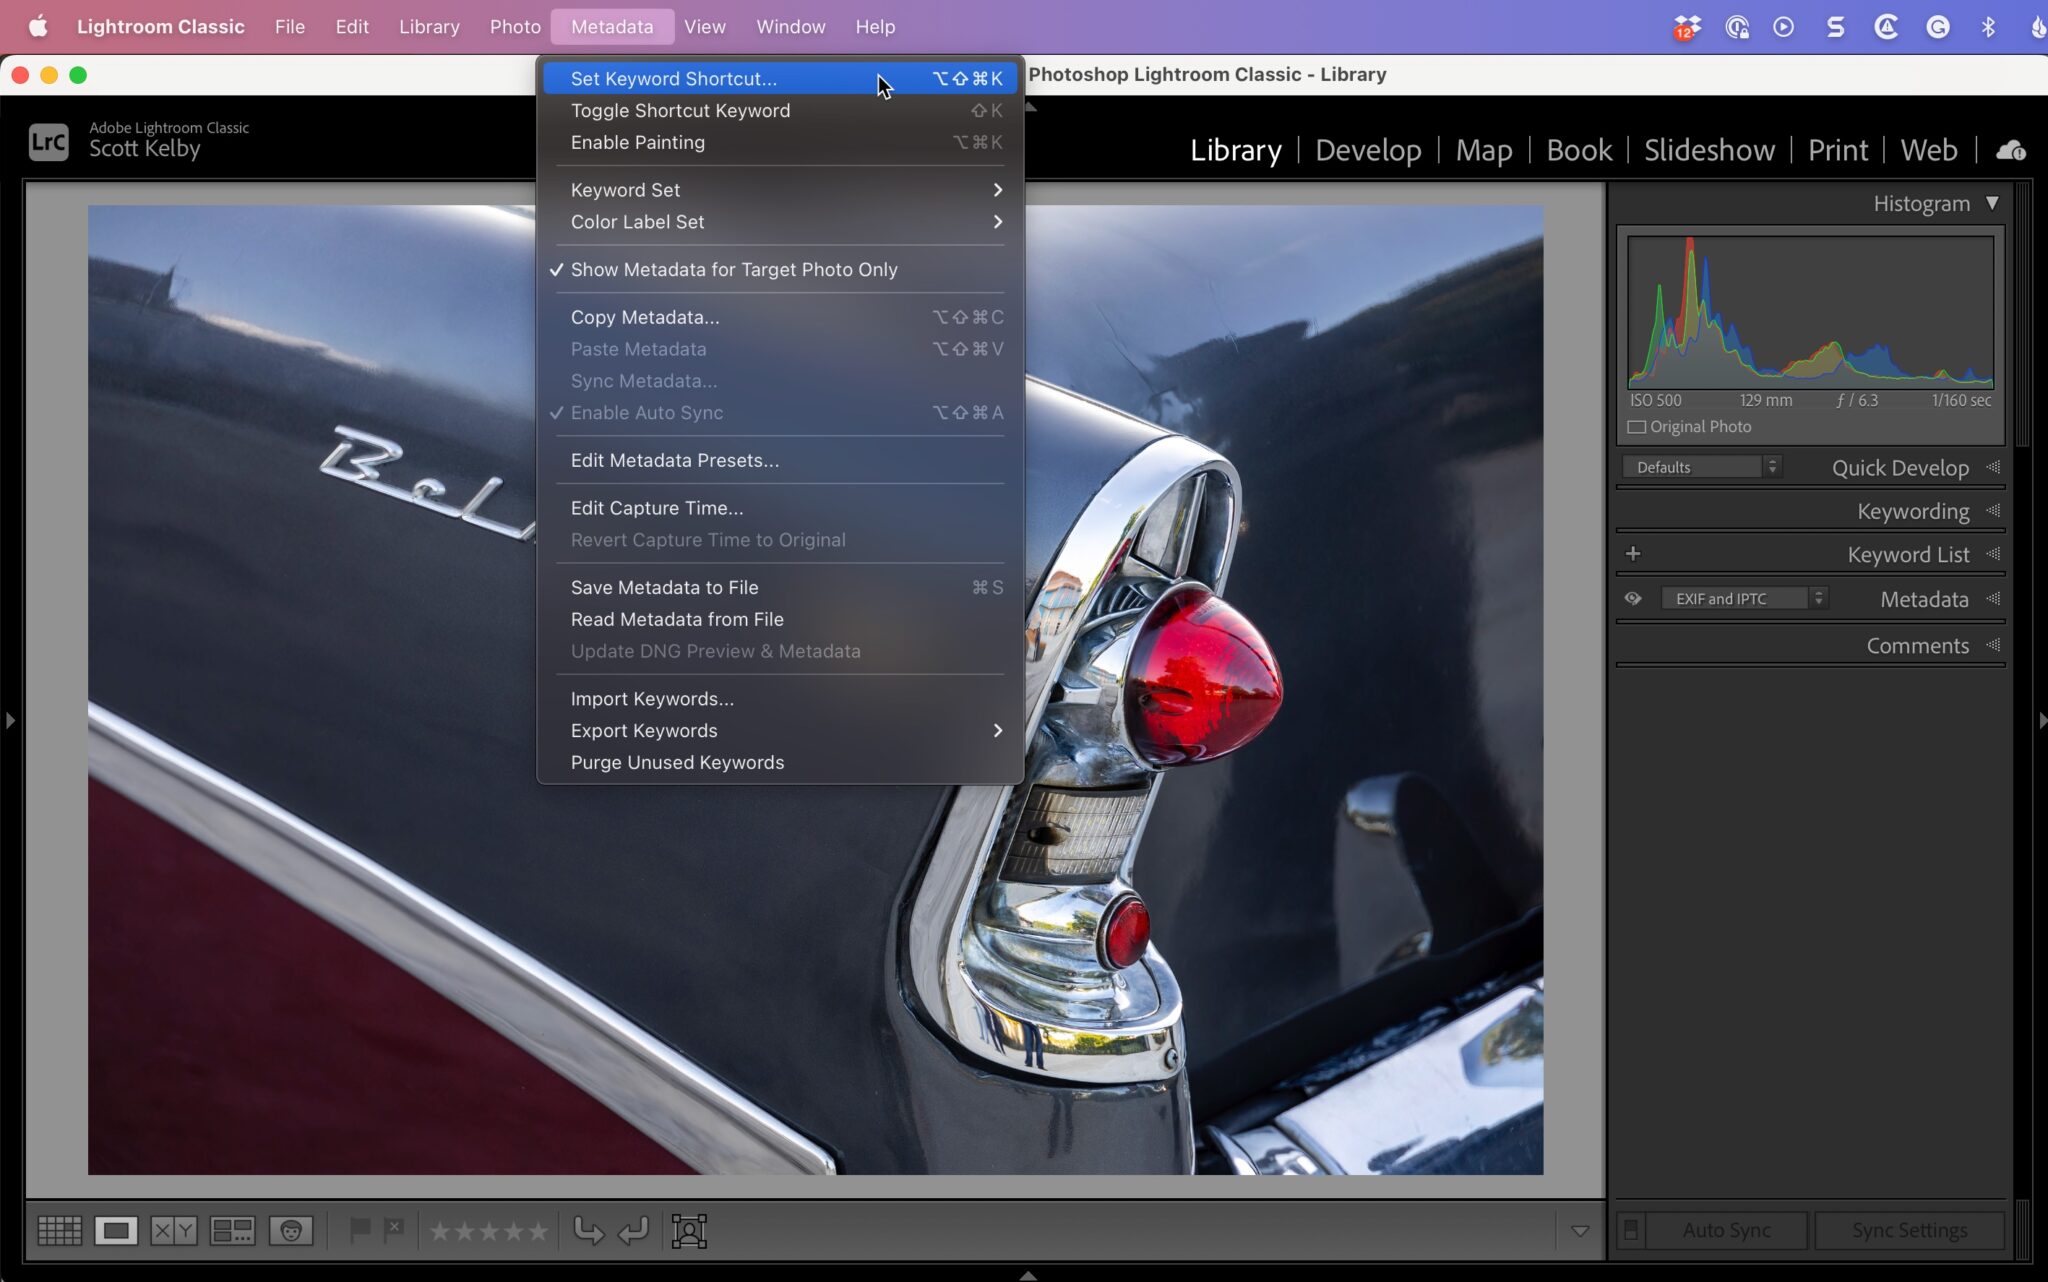Click the cloud sync status icon
2048x1282 pixels.
click(2012, 150)
